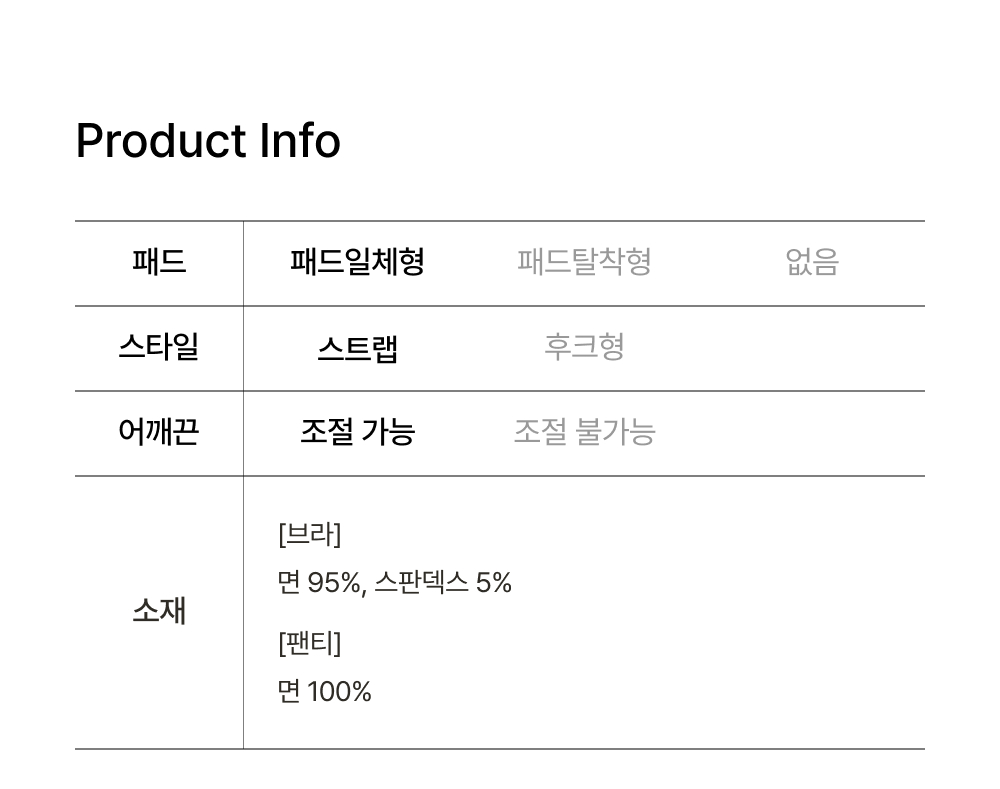The width and height of the screenshot is (1000, 789).
Task: Pick the 스트랩 style option
Action: (357, 349)
